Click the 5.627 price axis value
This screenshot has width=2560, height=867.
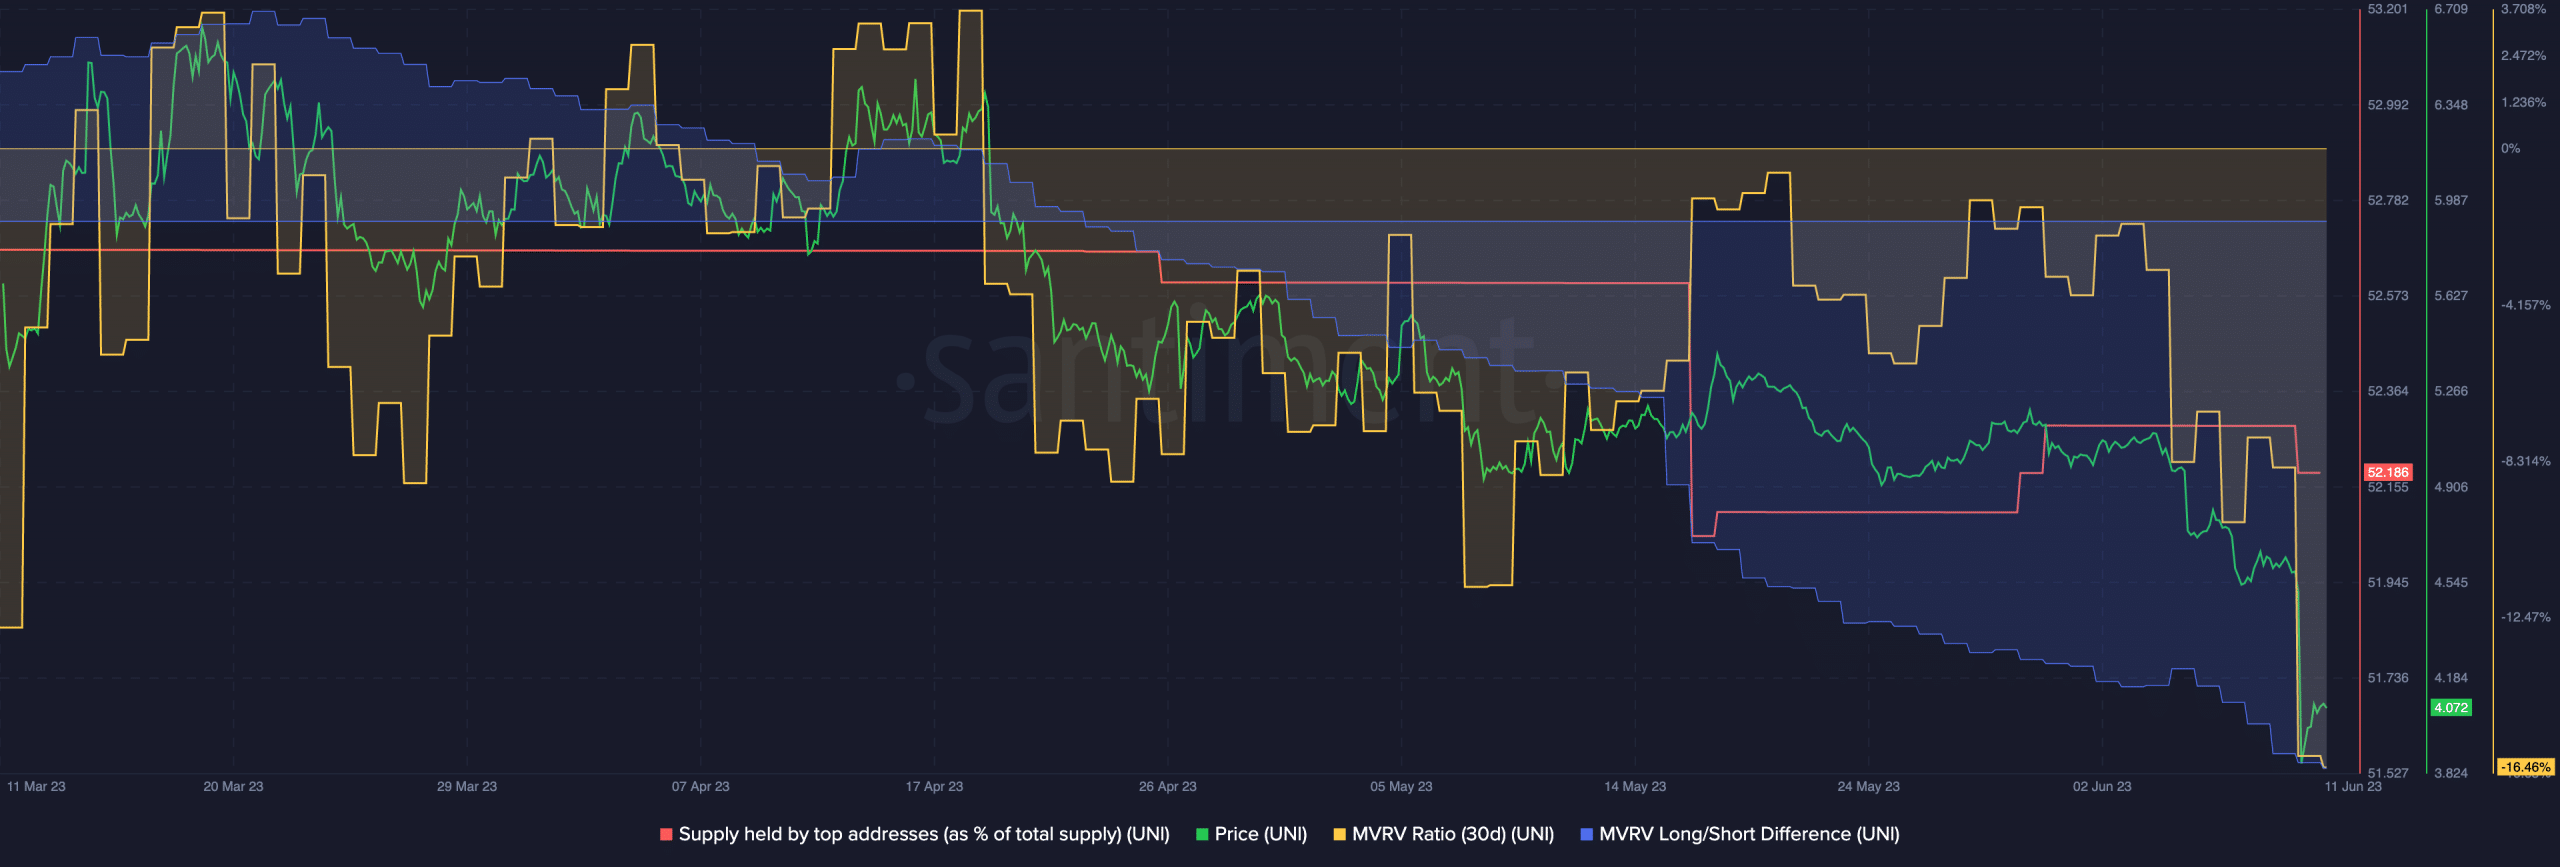pos(2451,296)
